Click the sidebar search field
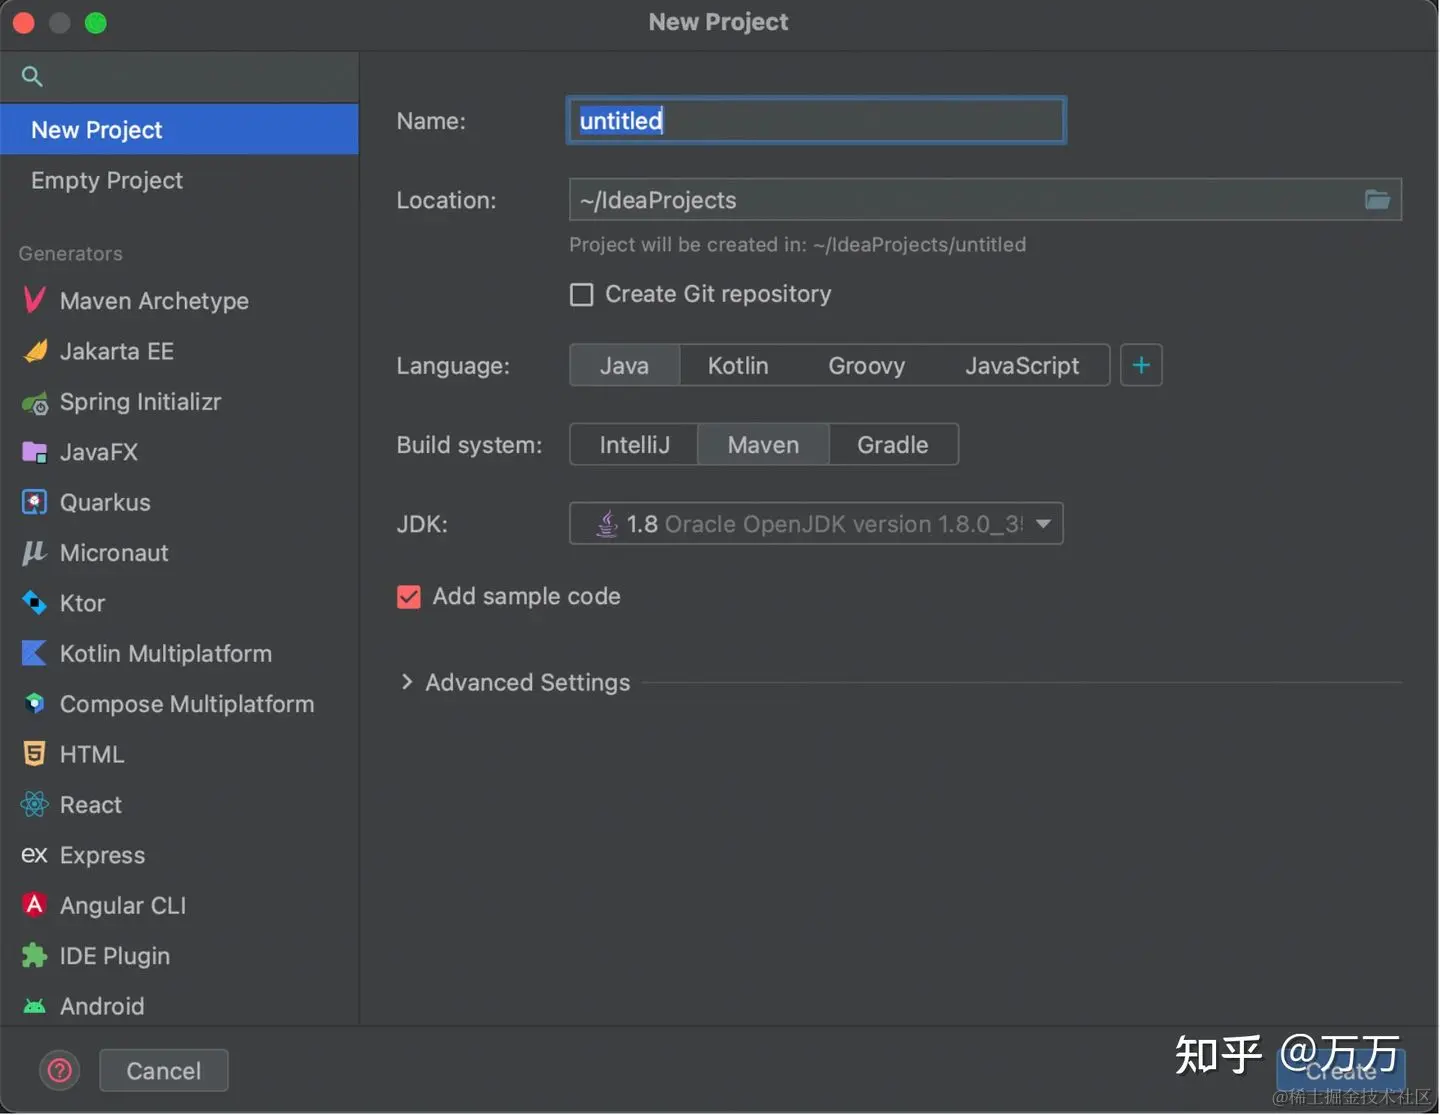Image resolution: width=1440 pixels, height=1115 pixels. pos(179,76)
